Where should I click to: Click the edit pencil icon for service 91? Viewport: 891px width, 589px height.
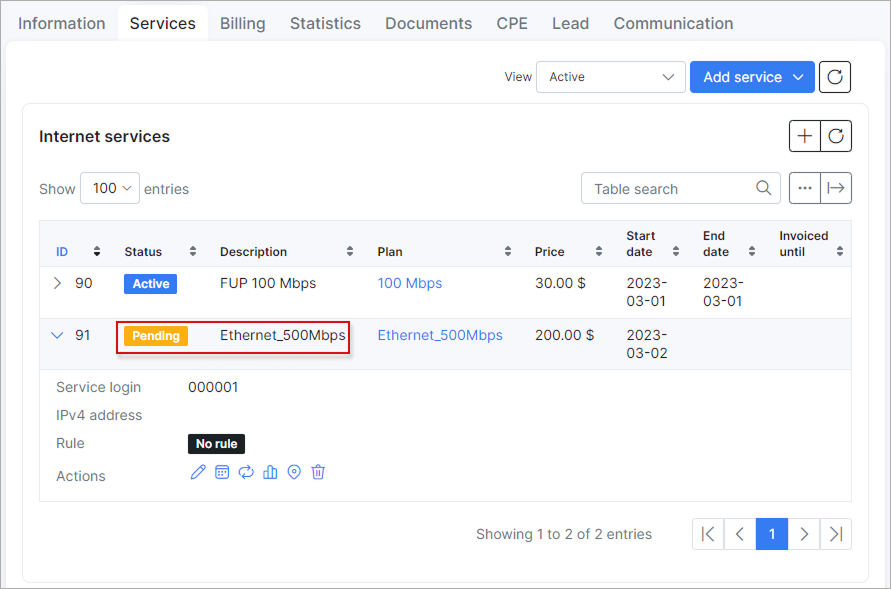pos(198,472)
